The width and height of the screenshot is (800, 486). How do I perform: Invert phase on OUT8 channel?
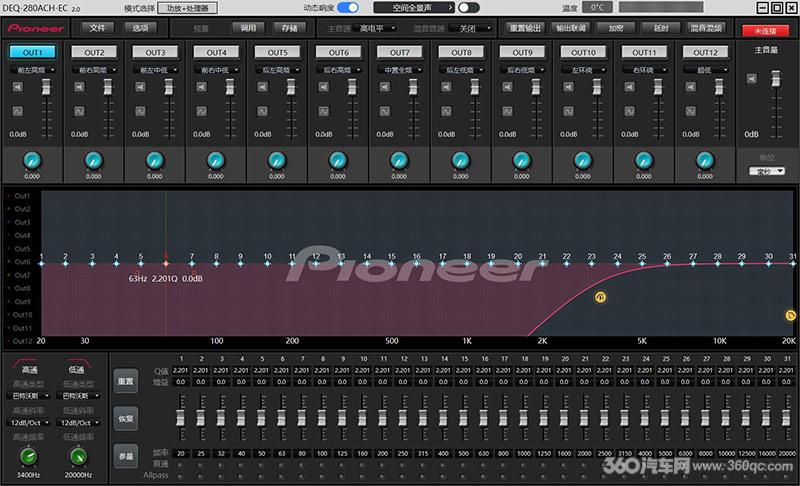[x=446, y=111]
